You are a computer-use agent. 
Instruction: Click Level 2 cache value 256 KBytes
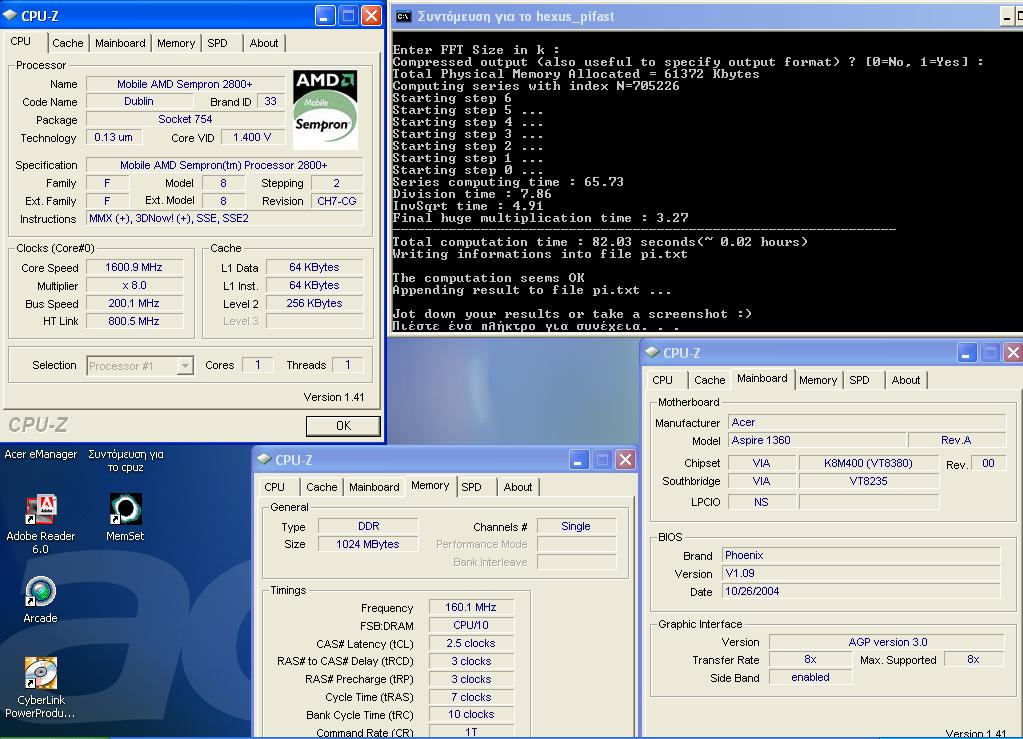(314, 303)
